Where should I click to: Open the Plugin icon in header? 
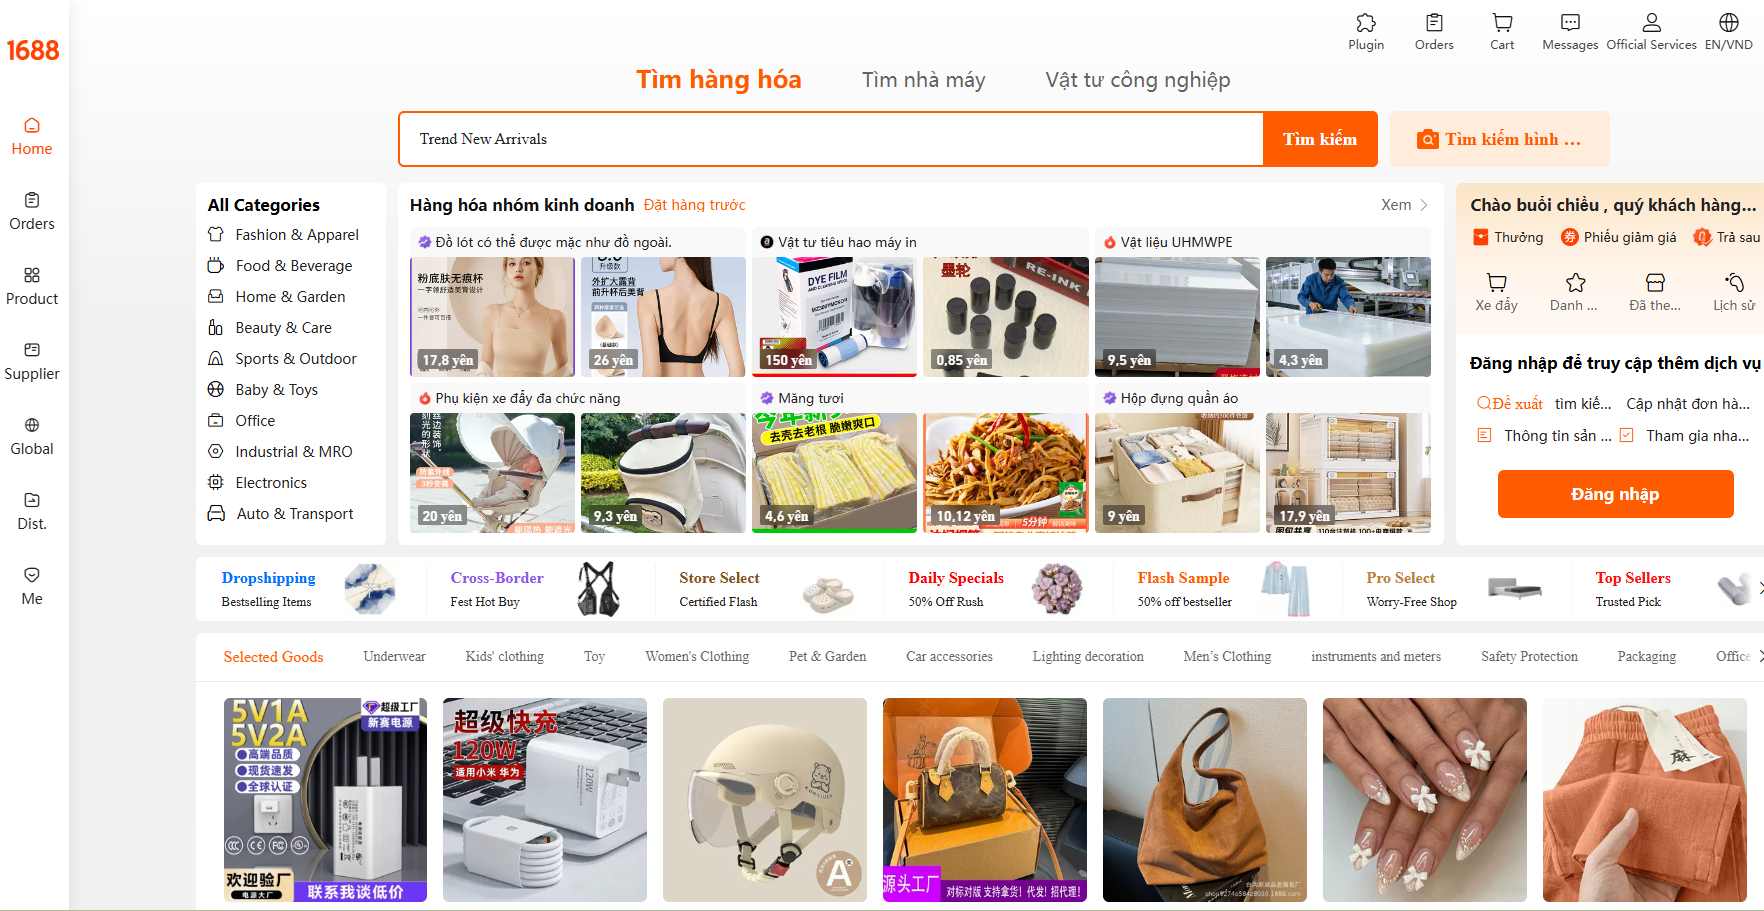[x=1366, y=23]
